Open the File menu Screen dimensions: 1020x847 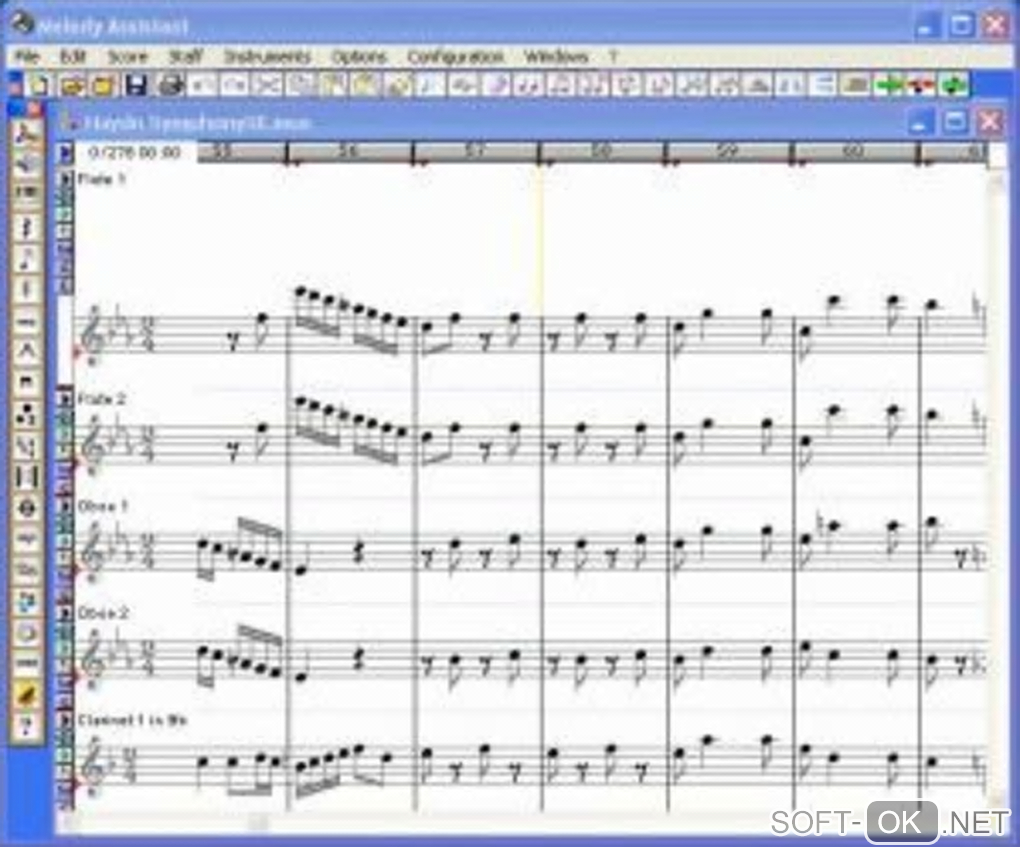point(27,57)
